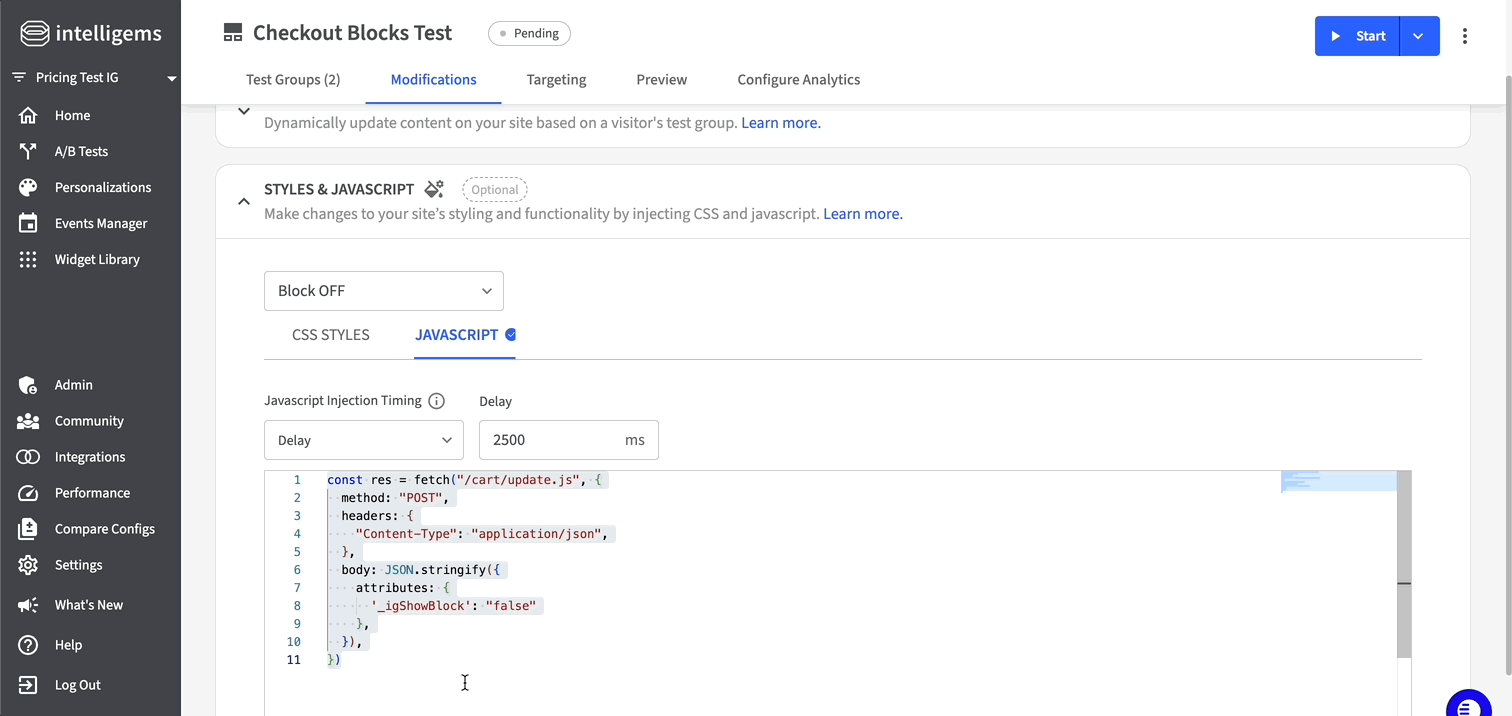This screenshot has width=1512, height=716.
Task: Open Performance gauge icon
Action: [x=28, y=493]
